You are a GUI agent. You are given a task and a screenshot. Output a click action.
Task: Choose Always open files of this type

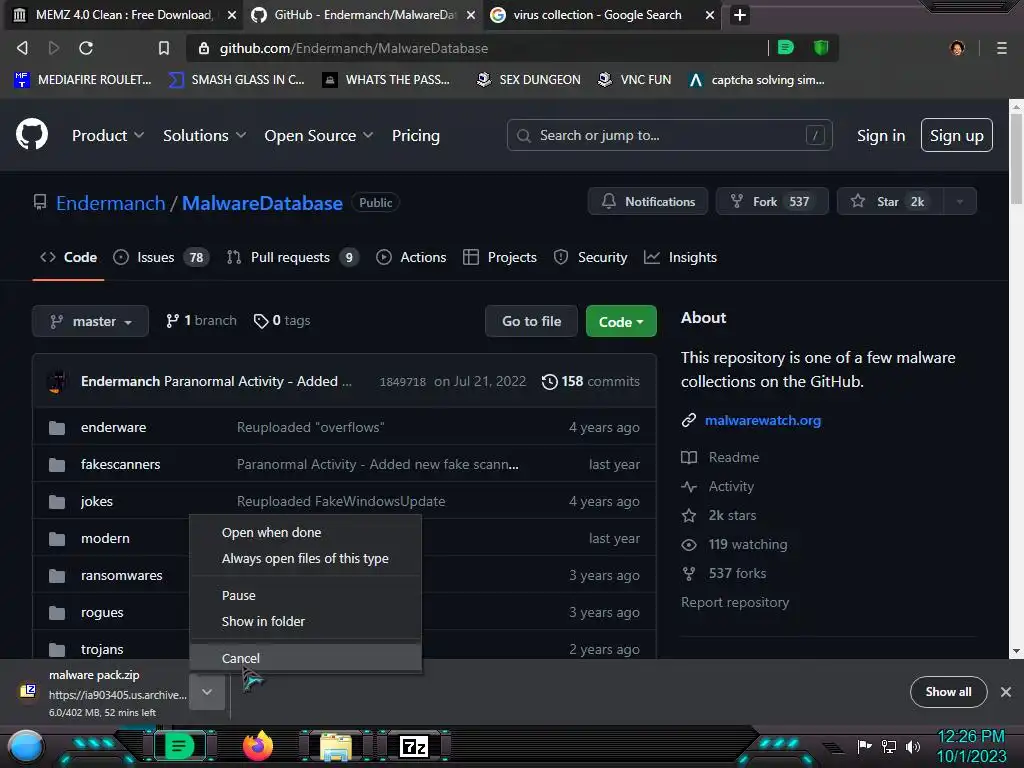[x=305, y=558]
